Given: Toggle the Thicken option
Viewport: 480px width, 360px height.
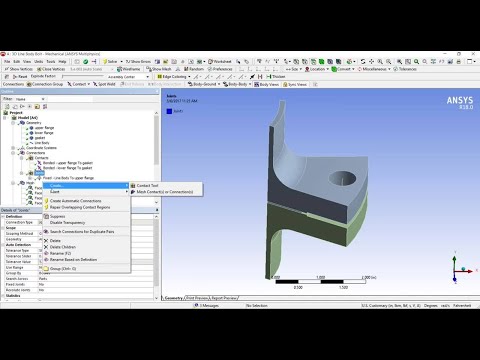Looking at the screenshot, I should tap(276, 77).
